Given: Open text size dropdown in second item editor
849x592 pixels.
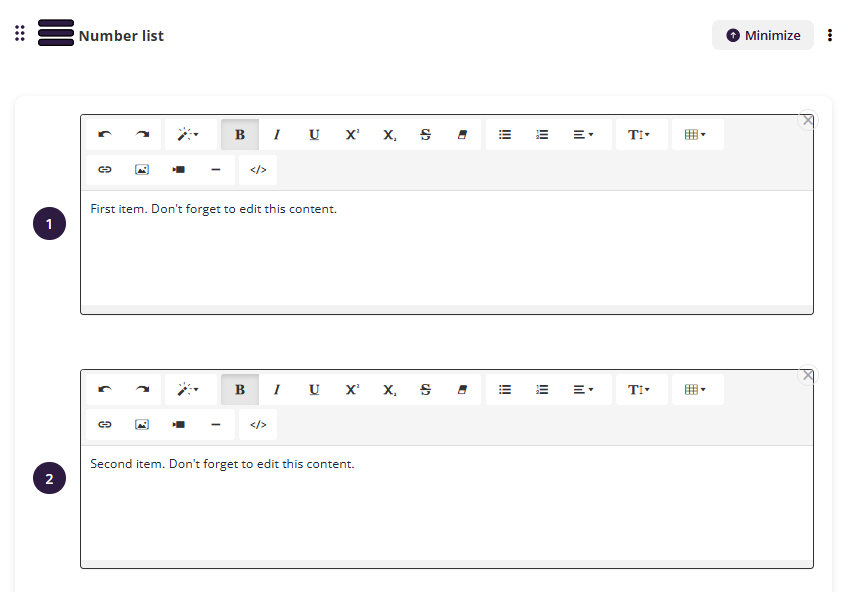Looking at the screenshot, I should pos(639,389).
